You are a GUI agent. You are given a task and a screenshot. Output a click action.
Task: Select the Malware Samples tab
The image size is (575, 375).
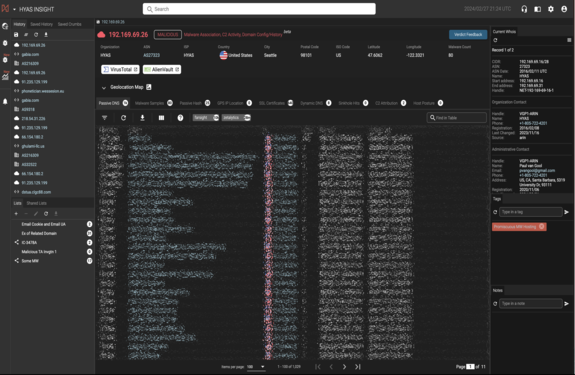[x=154, y=103]
